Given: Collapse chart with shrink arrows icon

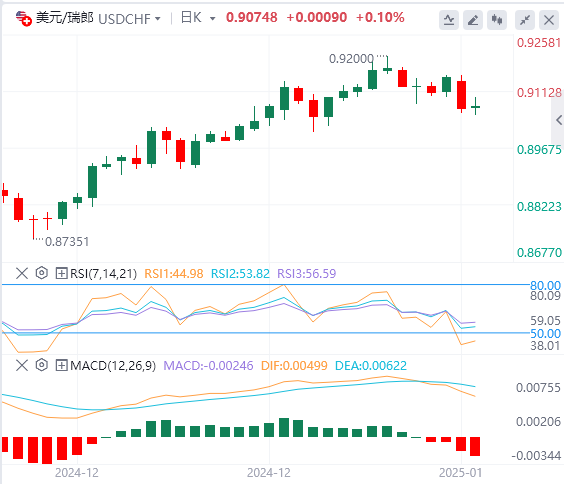Looking at the screenshot, I should click(x=525, y=20).
